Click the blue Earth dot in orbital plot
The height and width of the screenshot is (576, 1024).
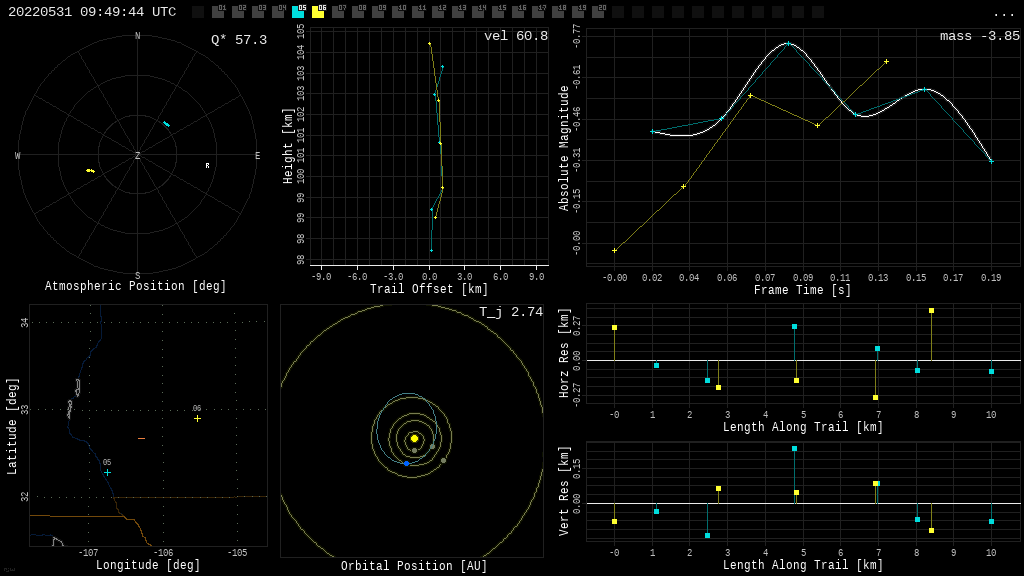pos(406,463)
